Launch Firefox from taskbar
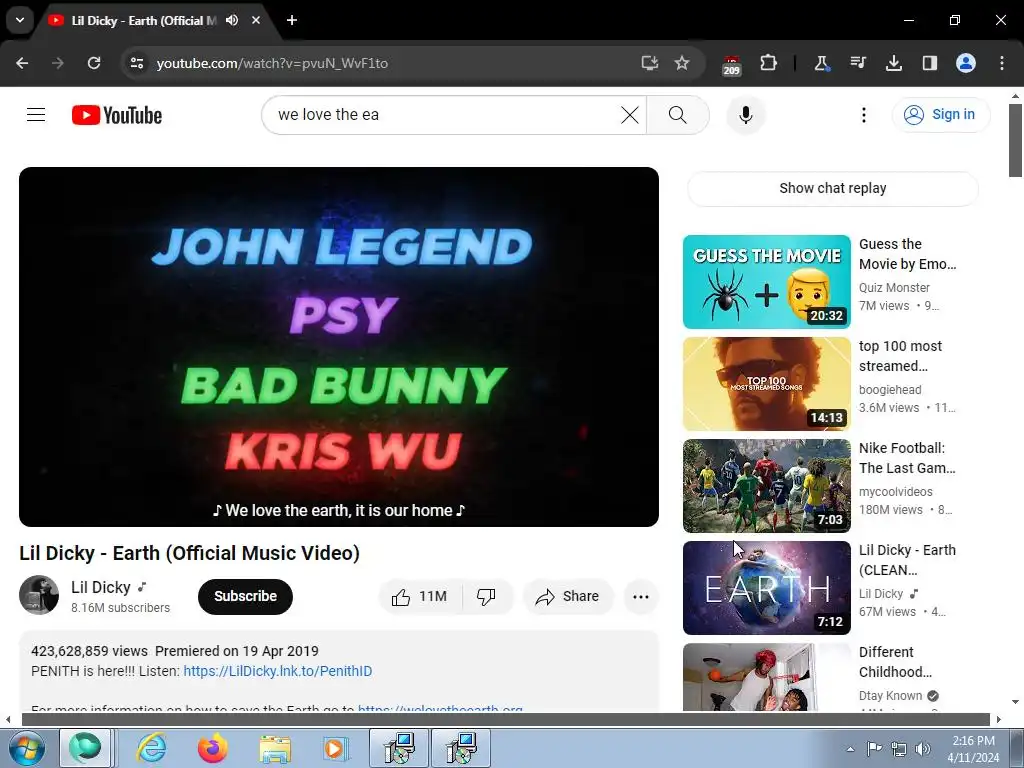Viewport: 1024px width, 768px height. [x=213, y=748]
